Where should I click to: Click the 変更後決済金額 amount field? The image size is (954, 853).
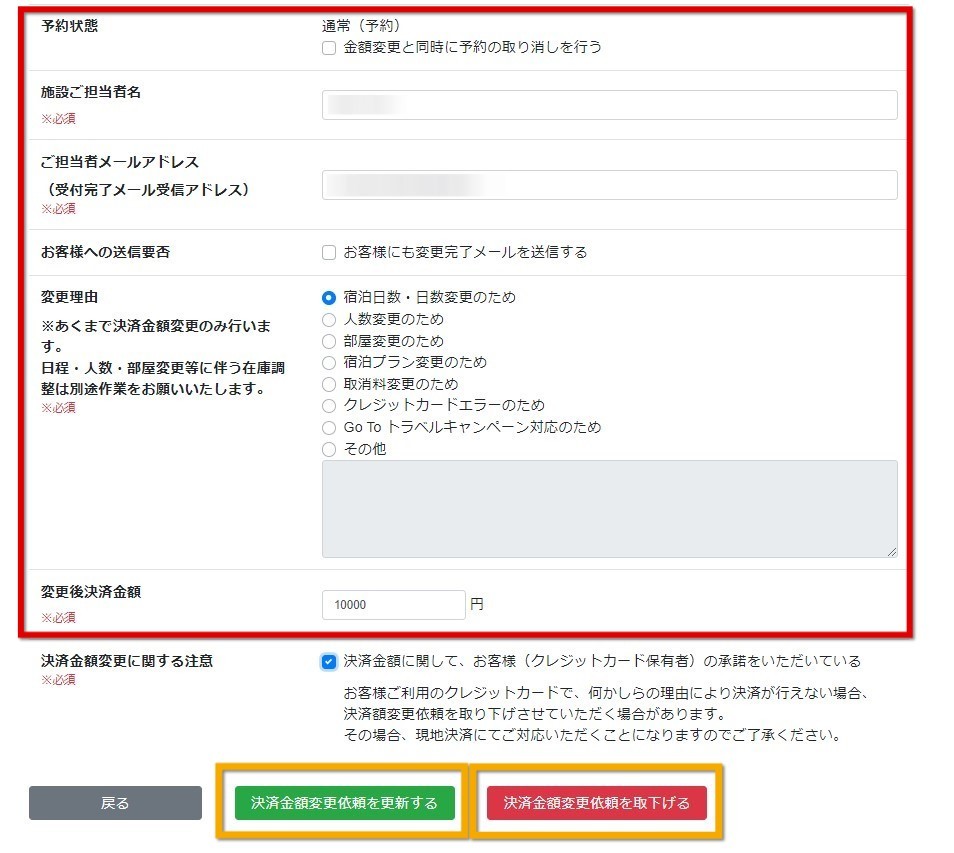pos(394,605)
